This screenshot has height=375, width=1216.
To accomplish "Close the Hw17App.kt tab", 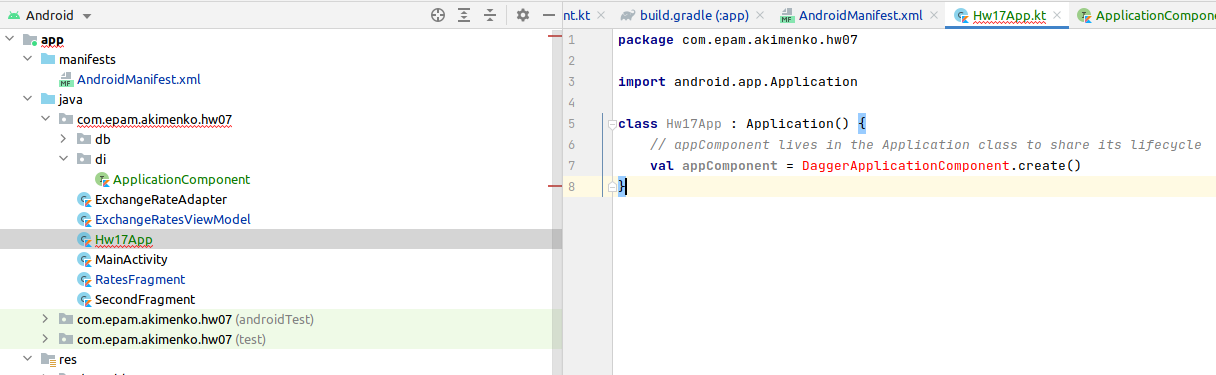I will [x=1056, y=15].
